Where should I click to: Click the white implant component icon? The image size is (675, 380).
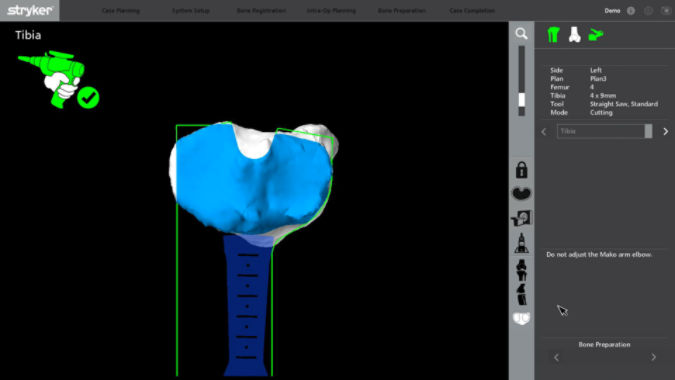pos(521,319)
